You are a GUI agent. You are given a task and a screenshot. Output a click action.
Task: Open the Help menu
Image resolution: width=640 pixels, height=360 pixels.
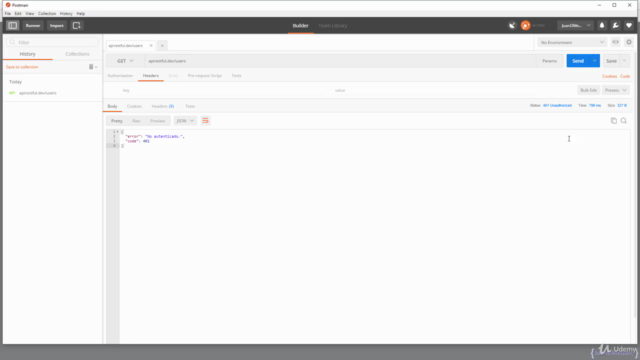[x=81, y=13]
